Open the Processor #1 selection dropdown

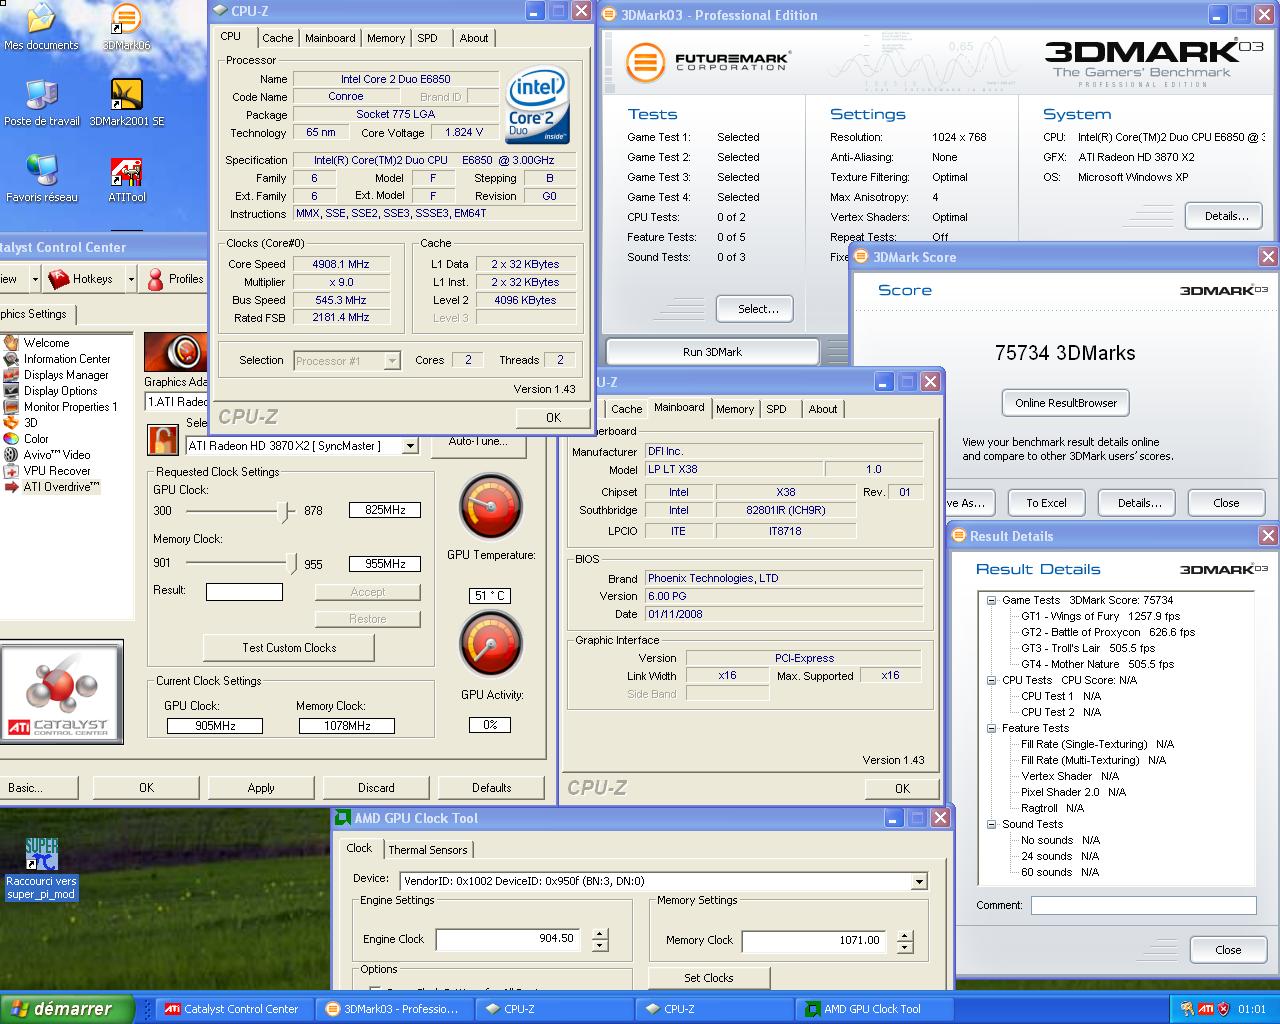coord(392,361)
